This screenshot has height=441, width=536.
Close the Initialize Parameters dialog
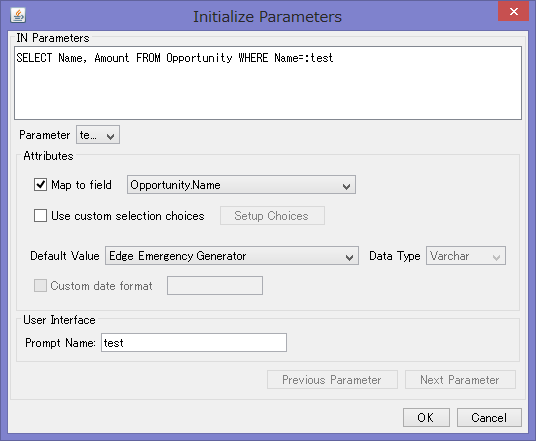513,12
